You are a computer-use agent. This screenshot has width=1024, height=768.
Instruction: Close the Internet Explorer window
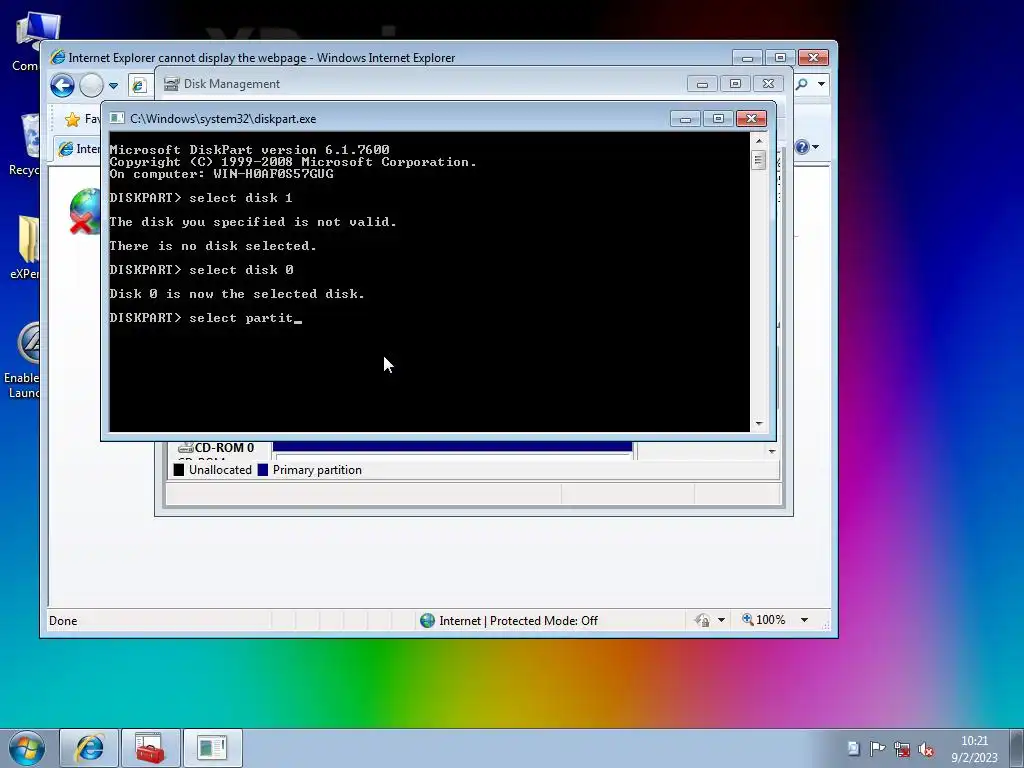pyautogui.click(x=813, y=57)
